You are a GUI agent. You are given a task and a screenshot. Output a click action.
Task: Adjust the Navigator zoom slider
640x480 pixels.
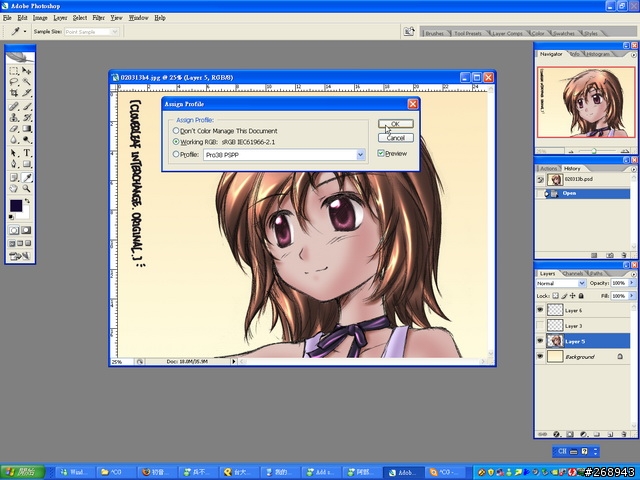(x=594, y=151)
